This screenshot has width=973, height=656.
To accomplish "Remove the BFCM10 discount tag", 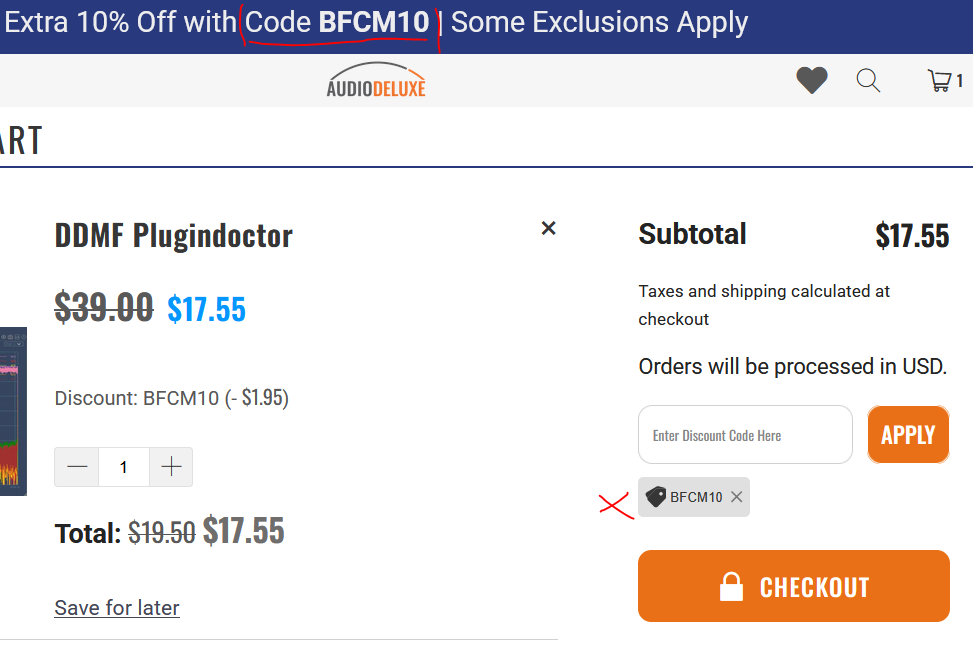I will 737,497.
